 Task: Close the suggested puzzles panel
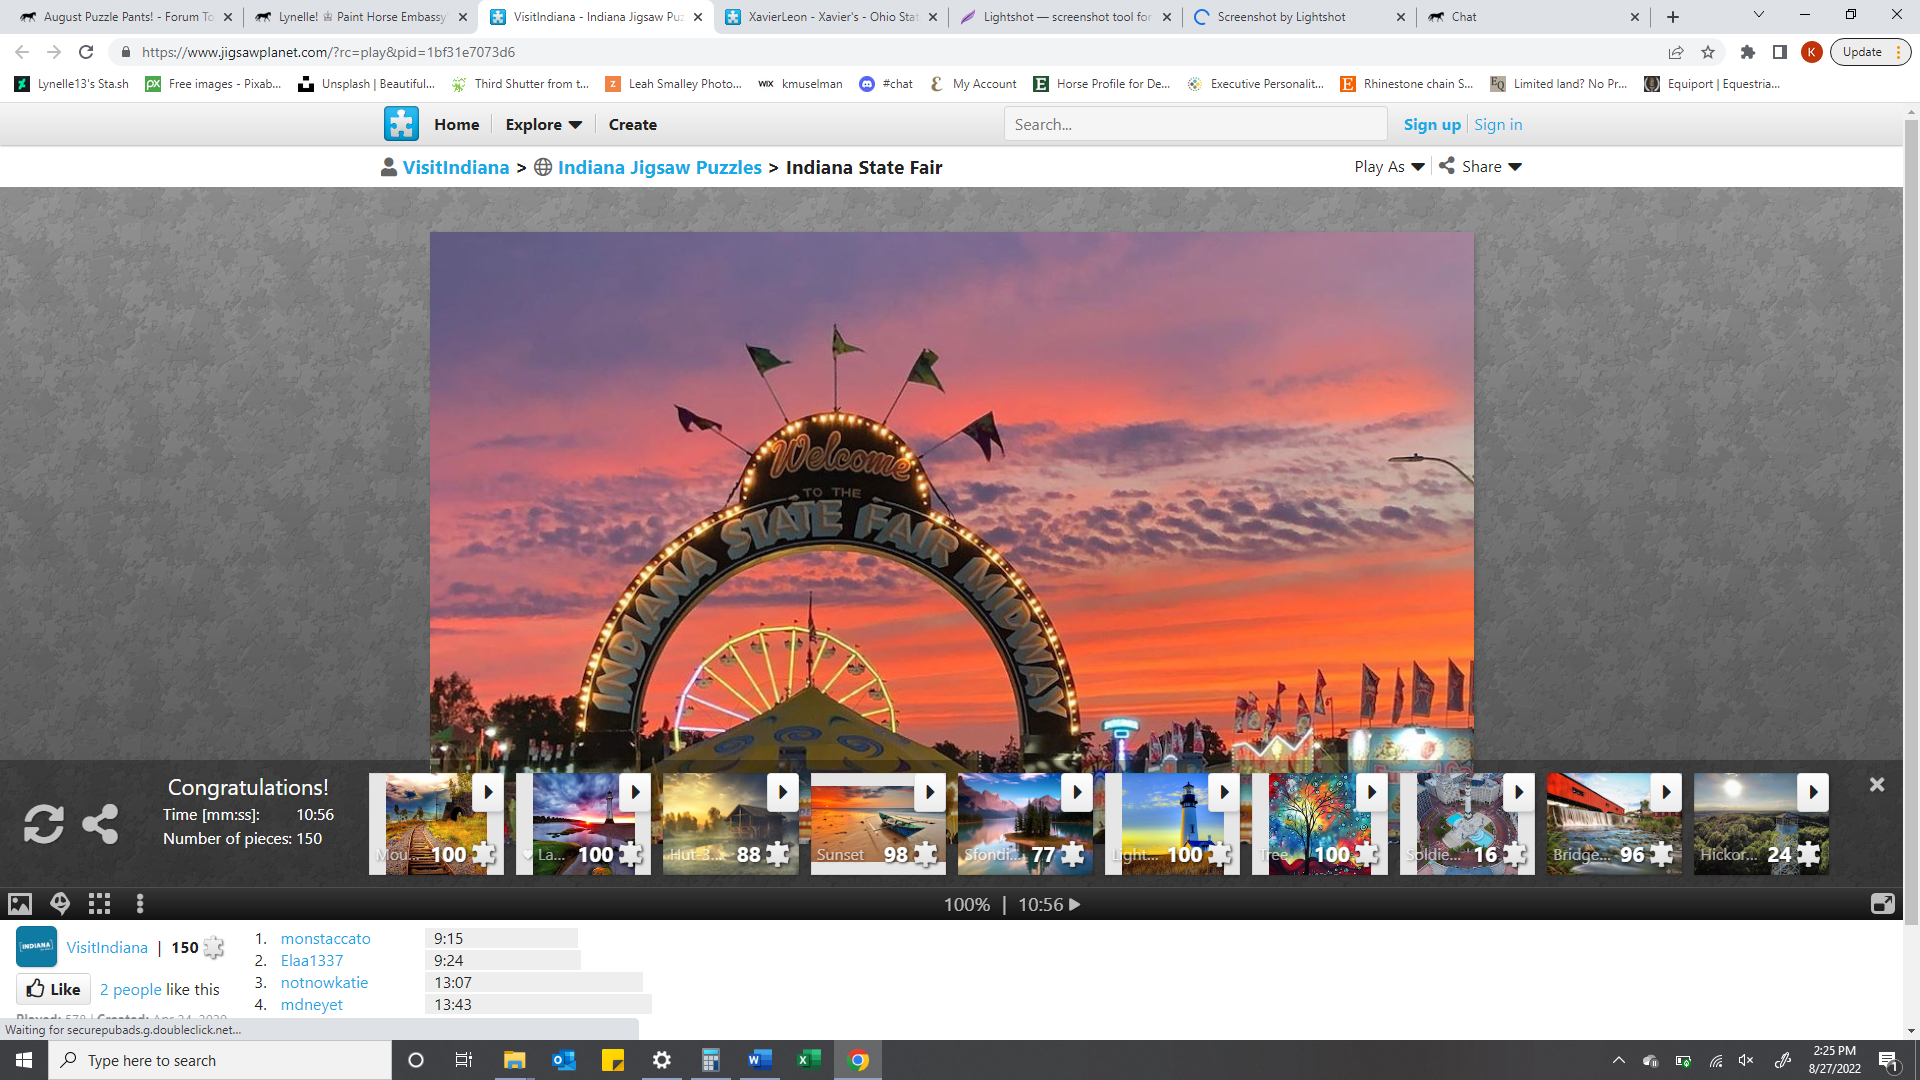1877,785
